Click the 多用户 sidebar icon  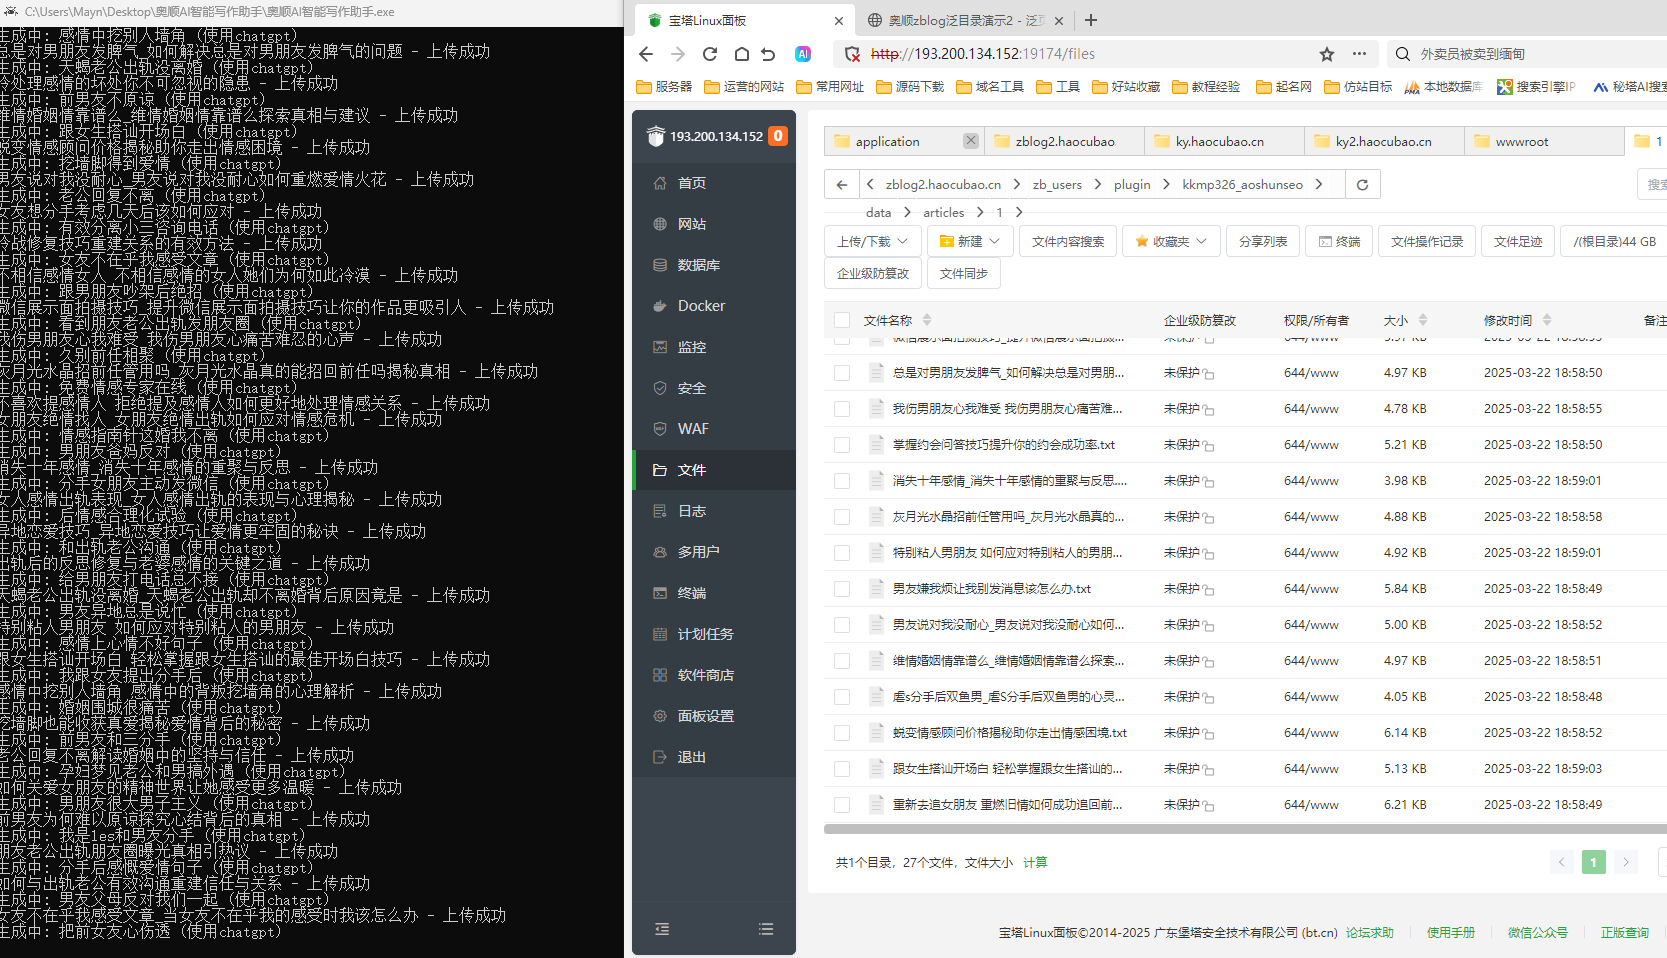click(660, 552)
